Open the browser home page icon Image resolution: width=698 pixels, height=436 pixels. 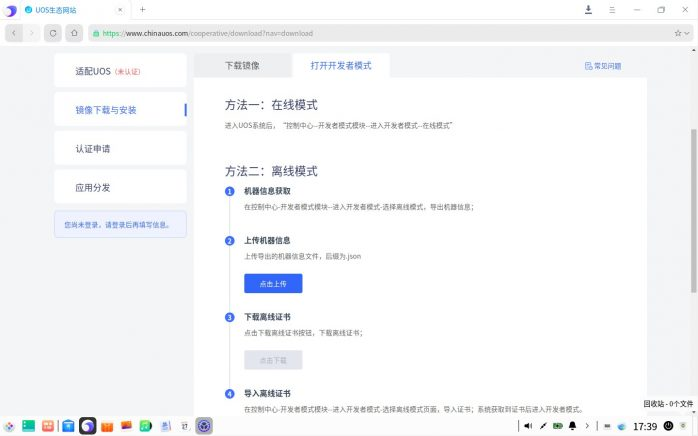[74, 33]
